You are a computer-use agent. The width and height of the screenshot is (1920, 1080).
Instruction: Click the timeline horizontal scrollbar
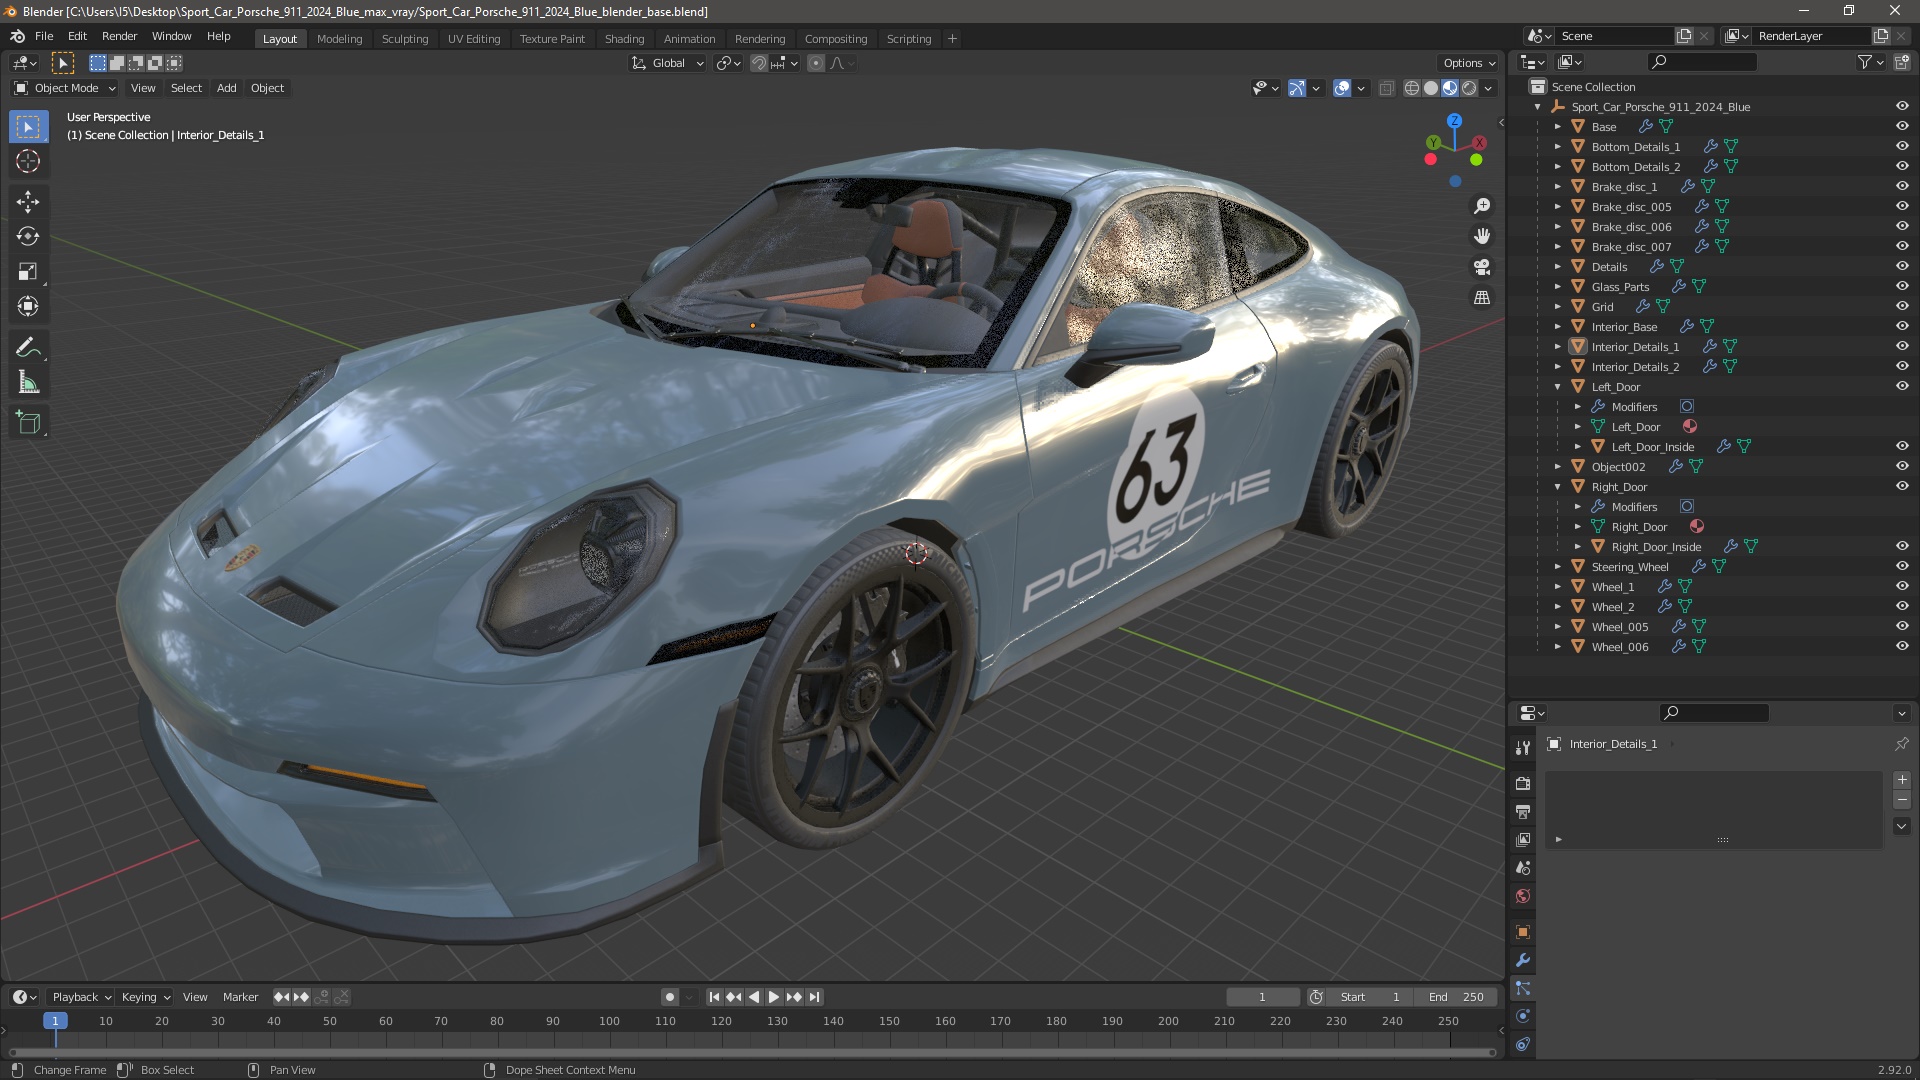point(752,1052)
